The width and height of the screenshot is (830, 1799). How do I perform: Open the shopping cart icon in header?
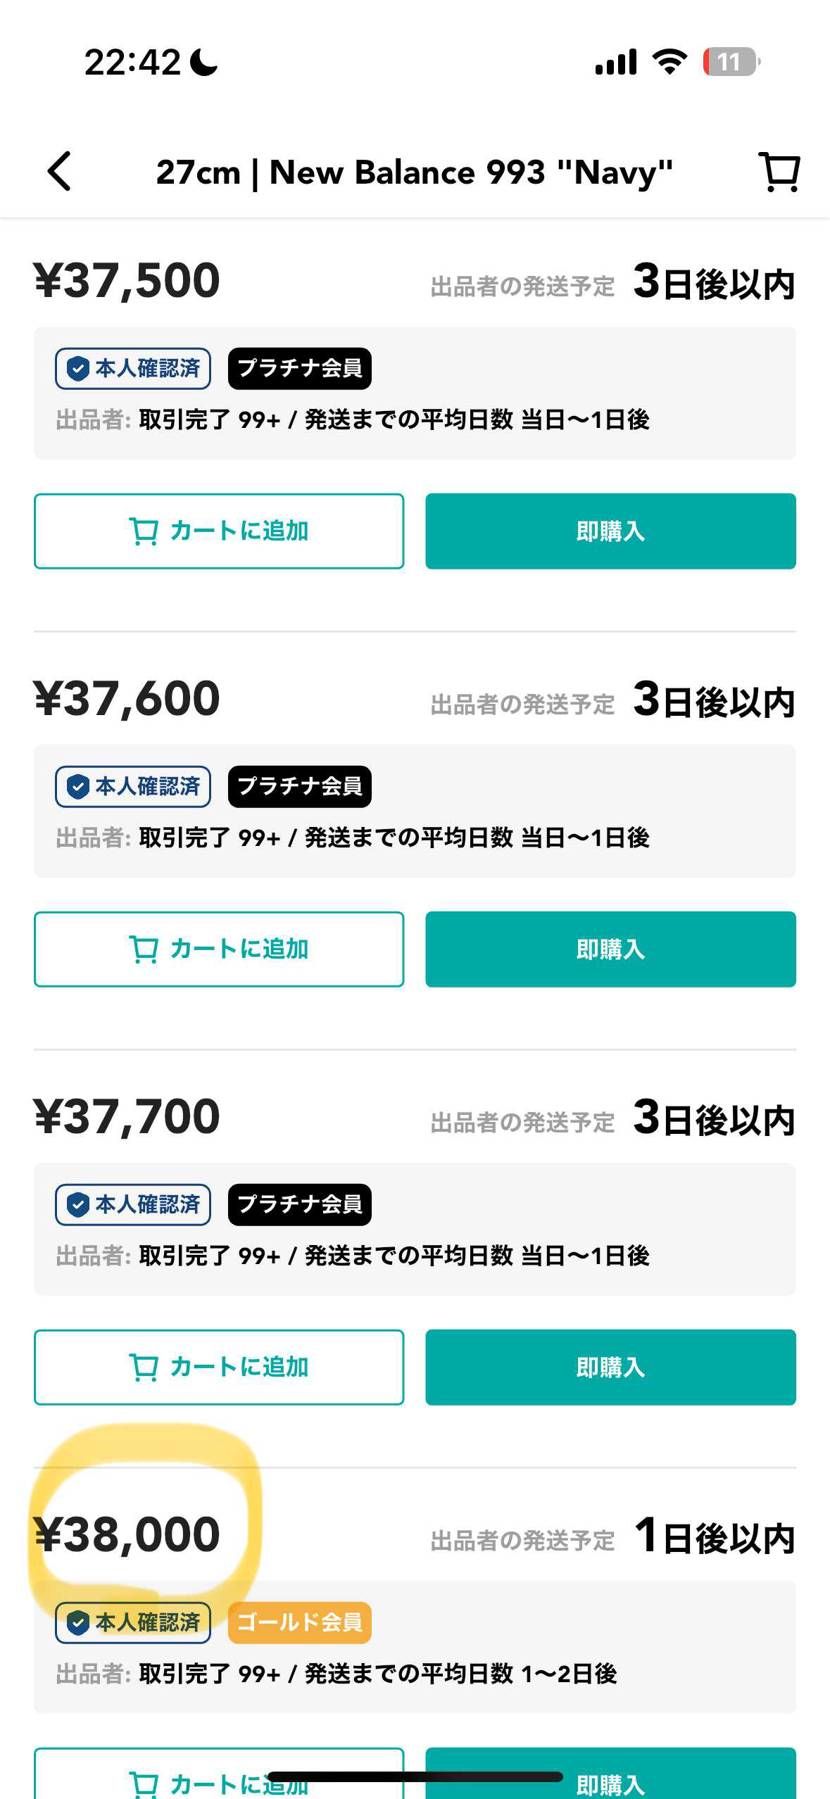pos(779,171)
